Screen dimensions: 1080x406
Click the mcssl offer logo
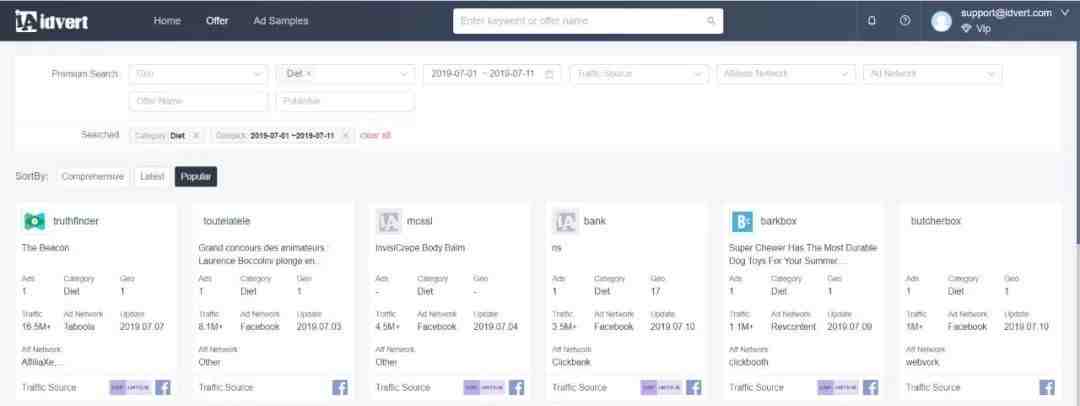tap(388, 221)
